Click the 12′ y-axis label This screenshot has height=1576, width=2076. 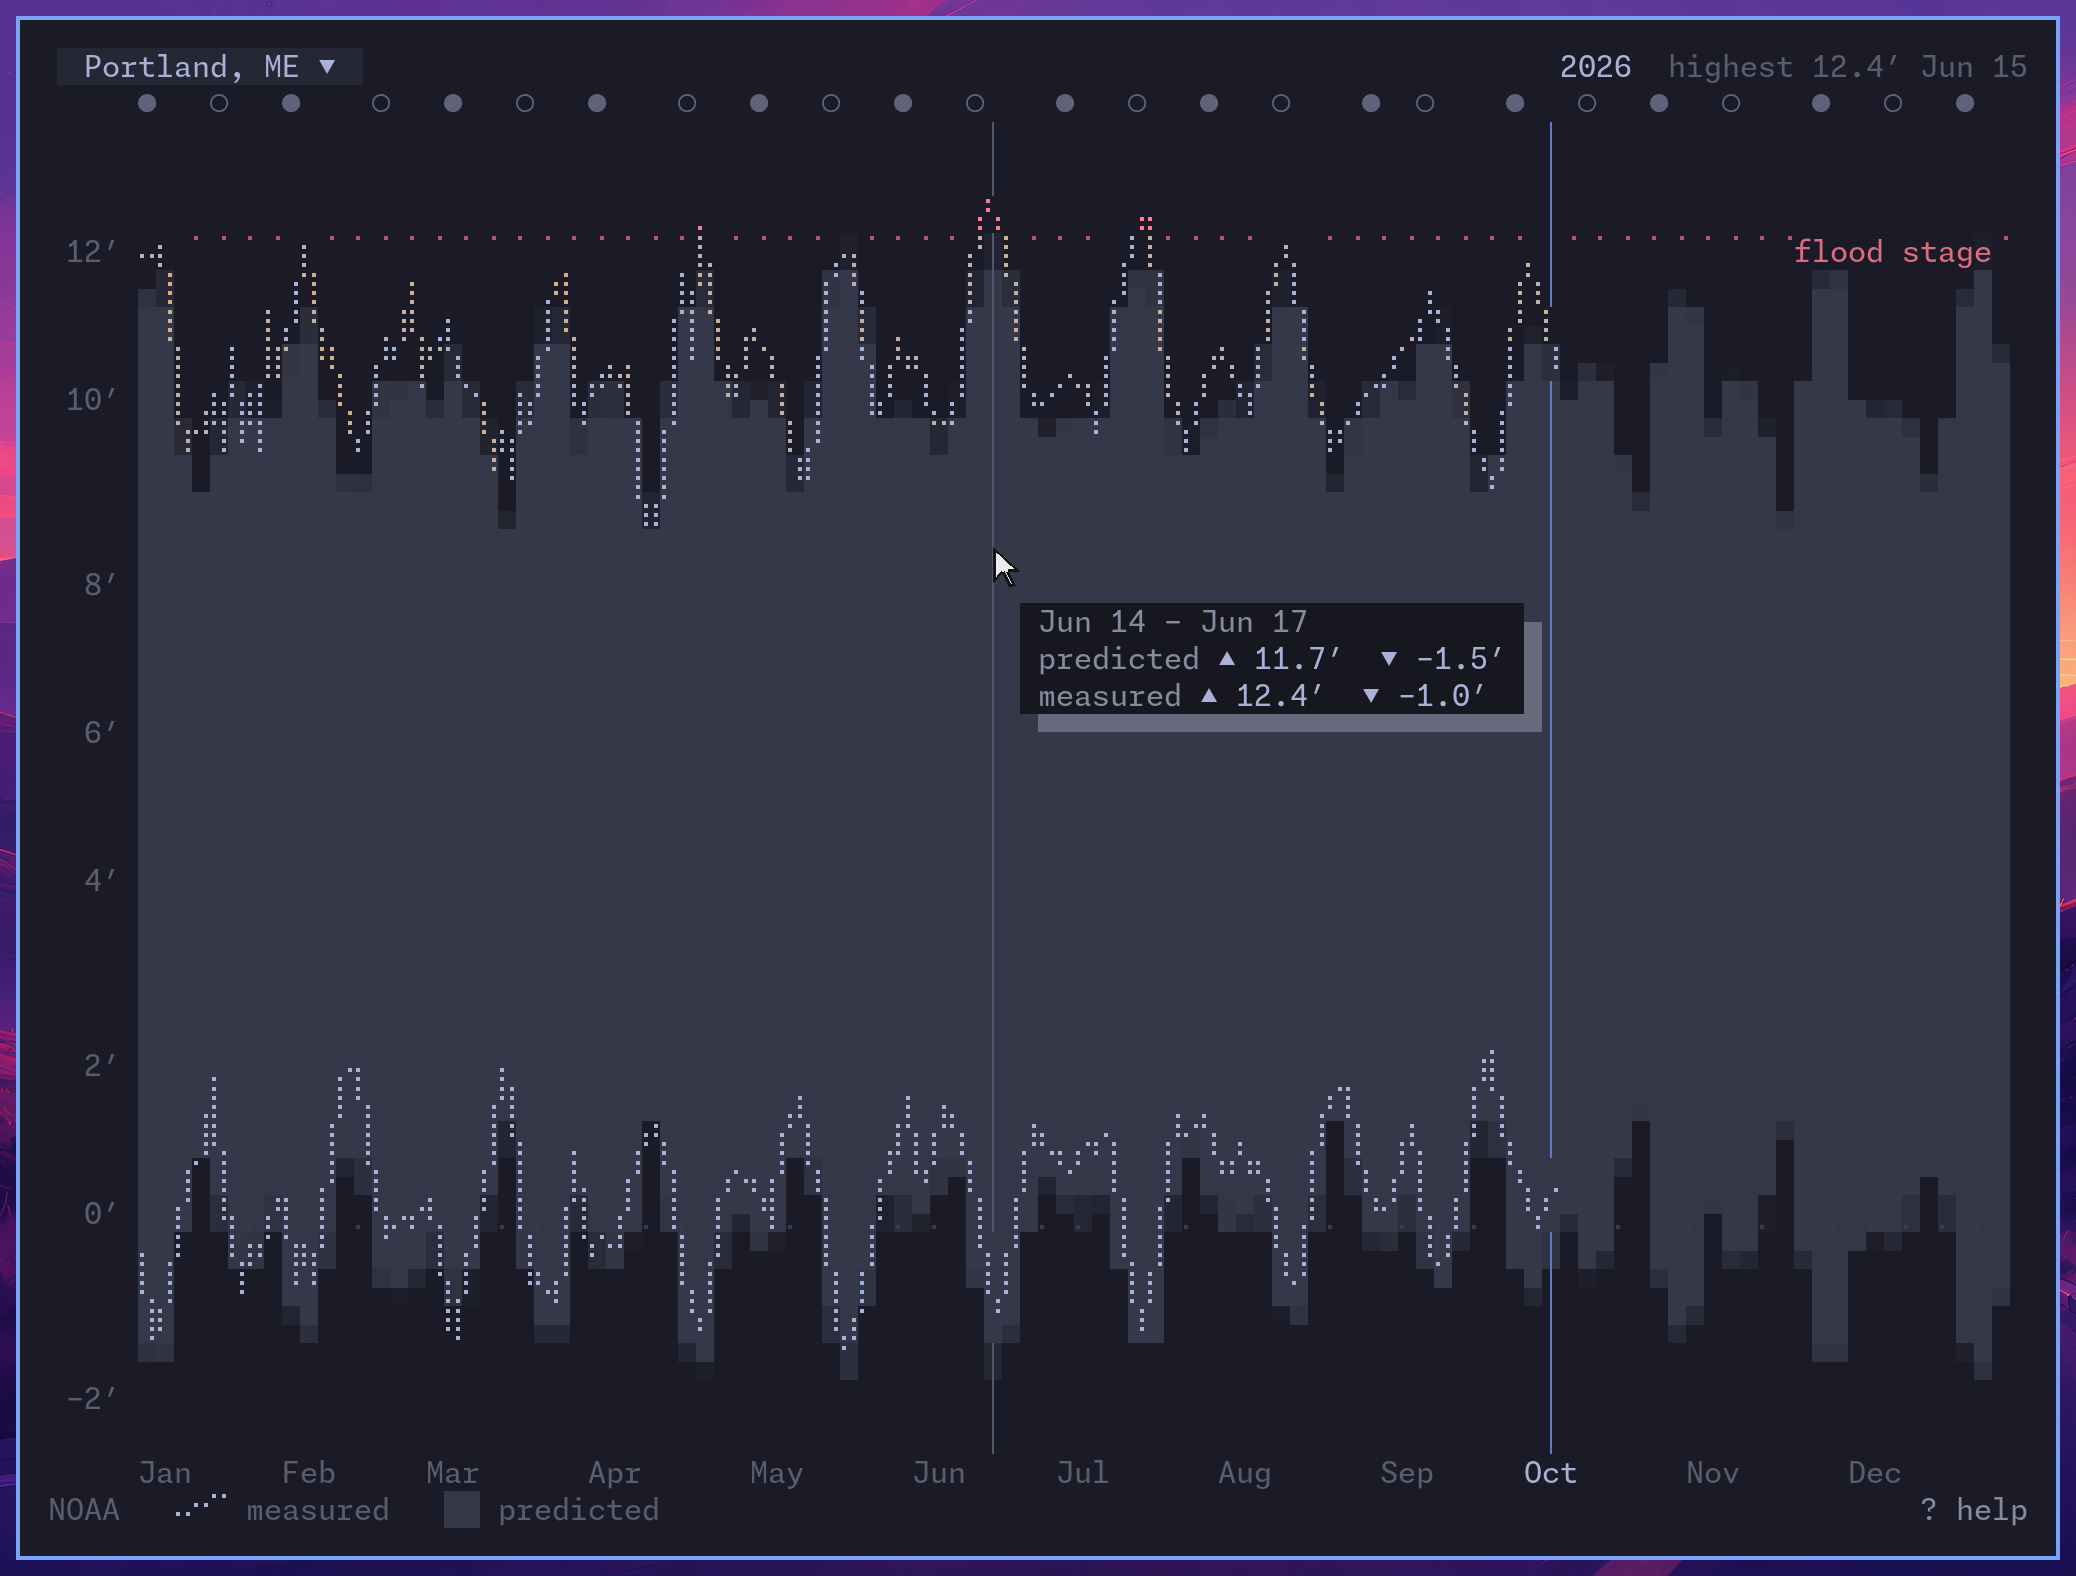pos(91,252)
